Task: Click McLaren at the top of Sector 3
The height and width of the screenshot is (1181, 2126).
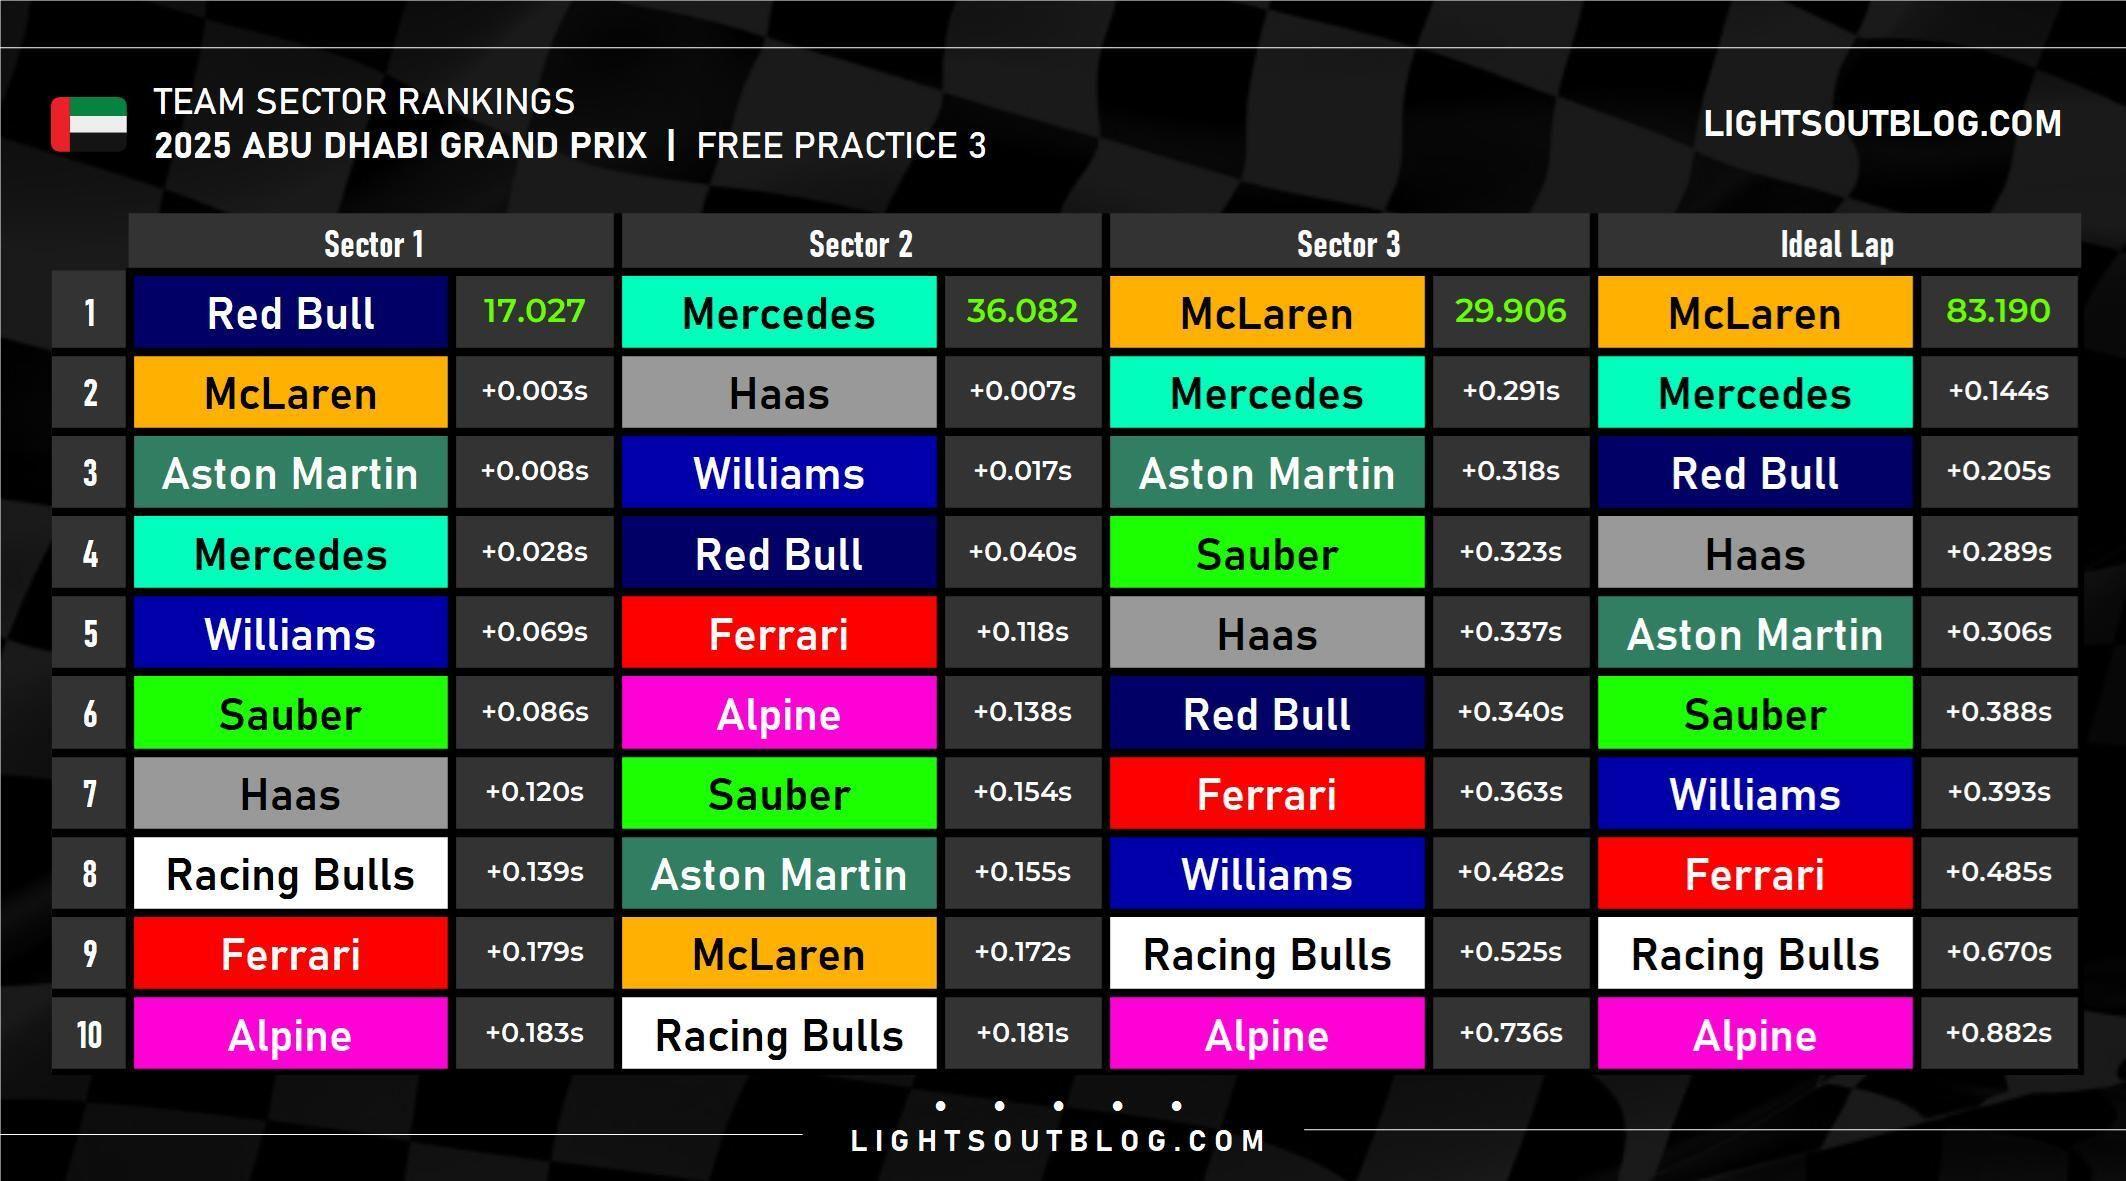Action: coord(1266,313)
